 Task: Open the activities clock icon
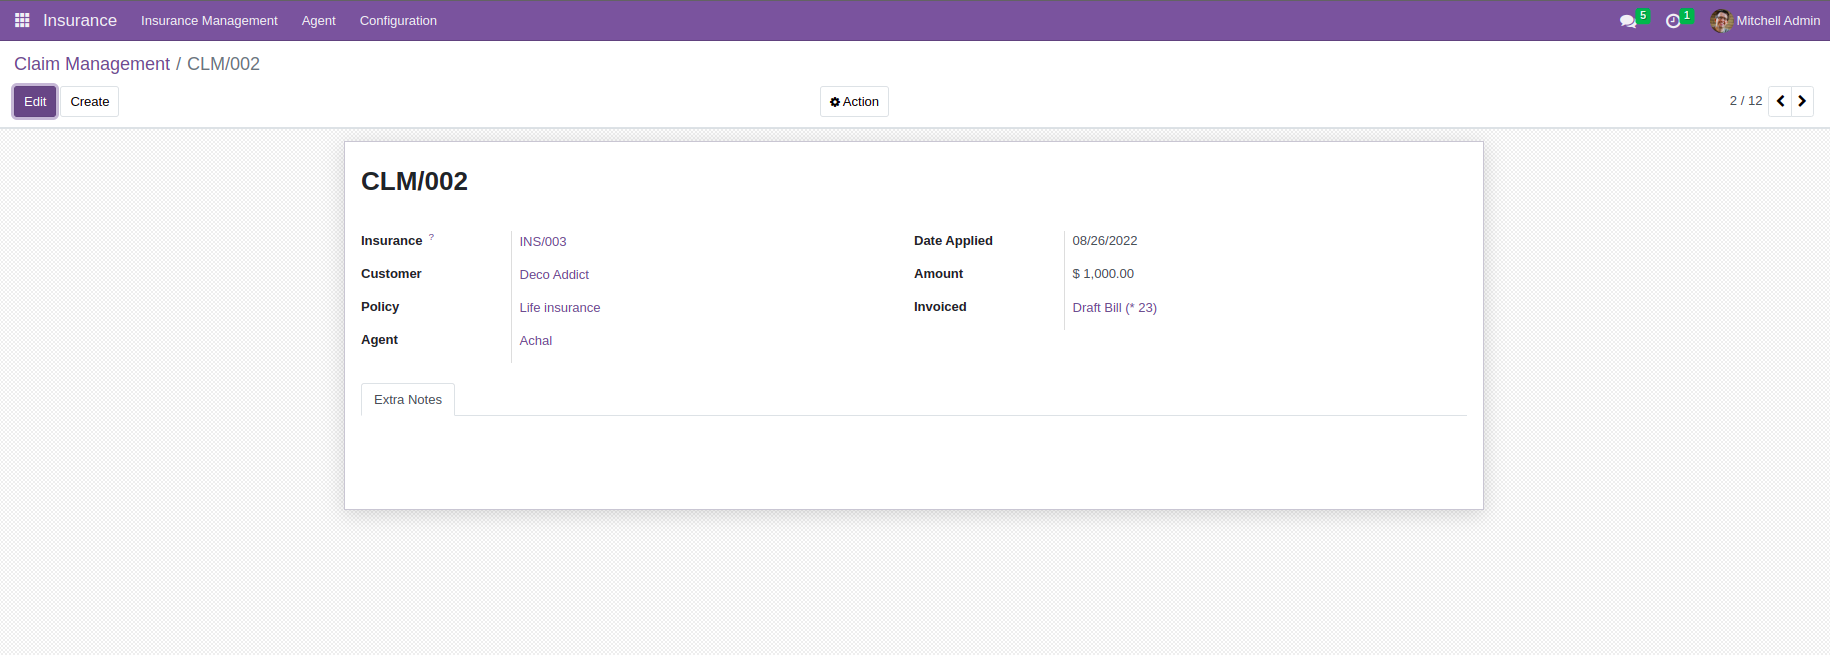pos(1673,21)
